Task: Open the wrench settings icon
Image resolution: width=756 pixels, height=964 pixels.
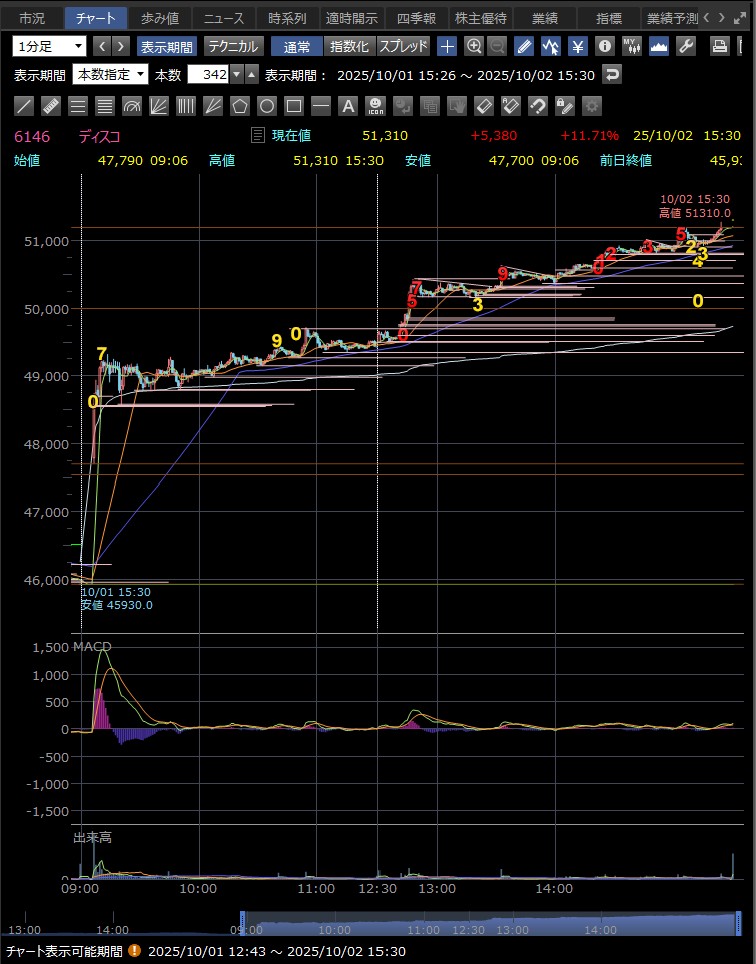Action: pyautogui.click(x=686, y=46)
